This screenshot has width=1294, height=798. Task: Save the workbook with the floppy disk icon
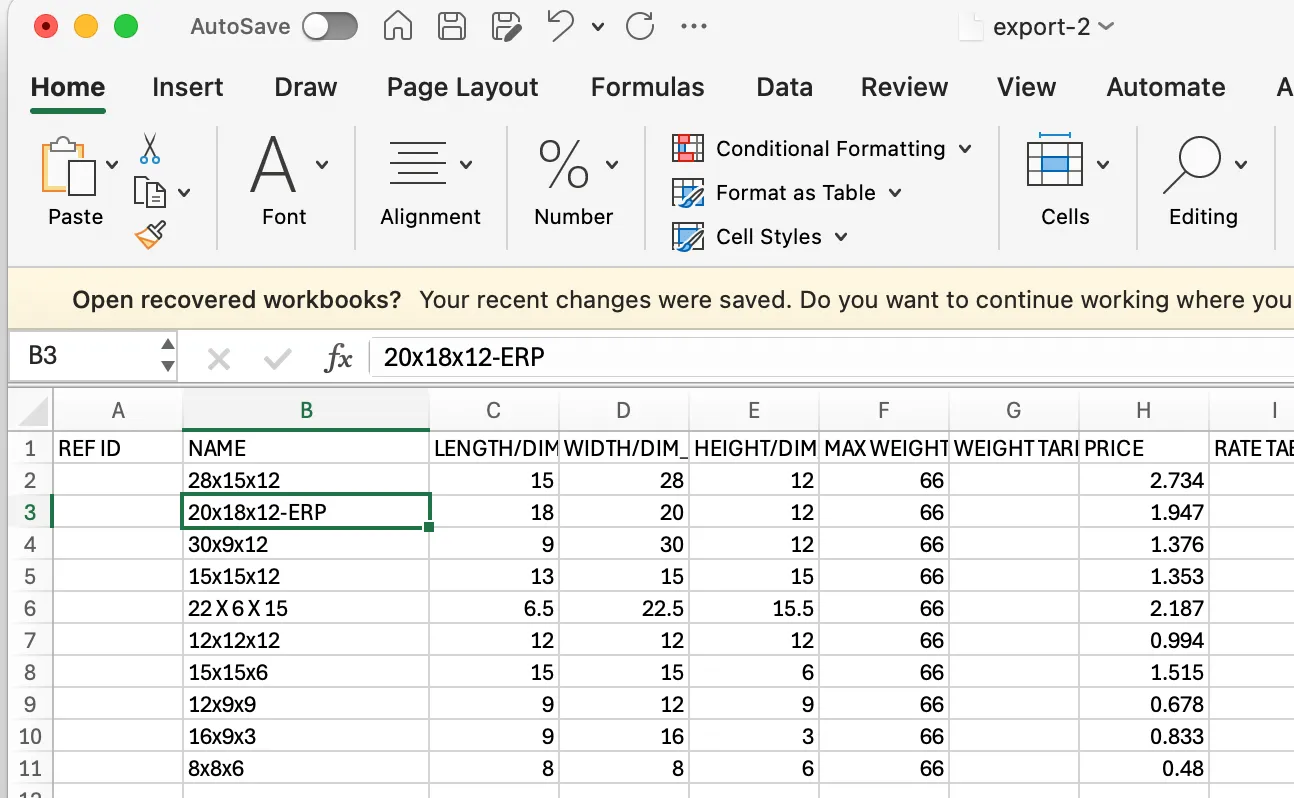point(453,27)
